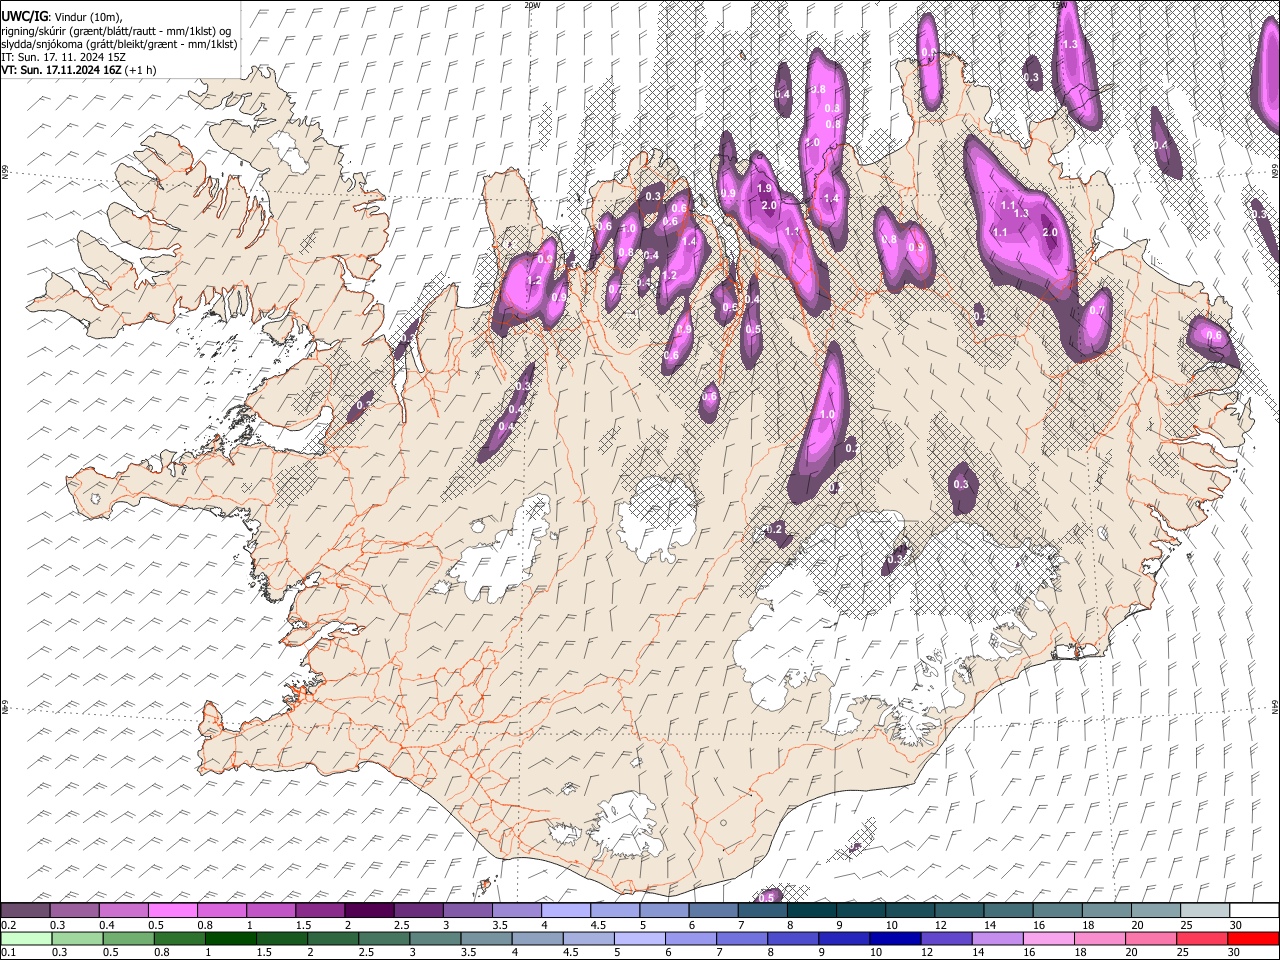Select the darkest purple swatch labeled 2 in snow legend
The height and width of the screenshot is (960, 1280).
pos(369,910)
